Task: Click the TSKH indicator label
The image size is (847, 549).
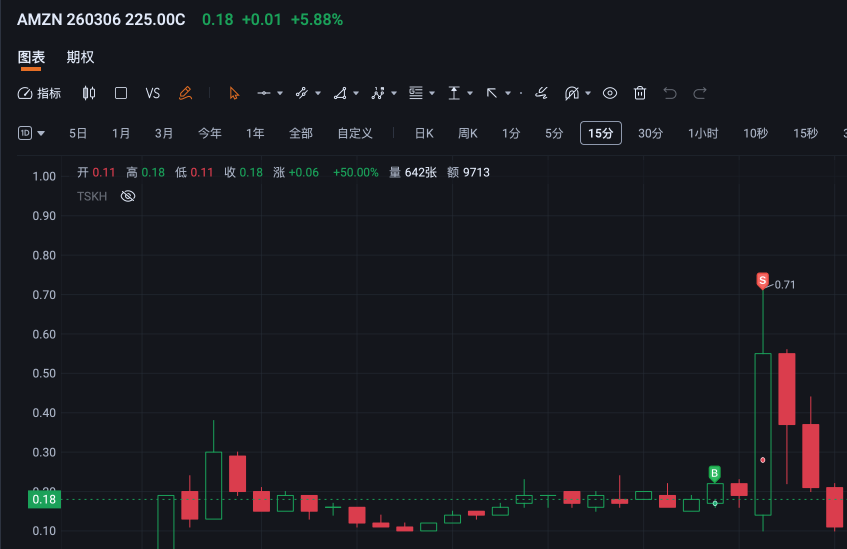Action: pyautogui.click(x=92, y=196)
